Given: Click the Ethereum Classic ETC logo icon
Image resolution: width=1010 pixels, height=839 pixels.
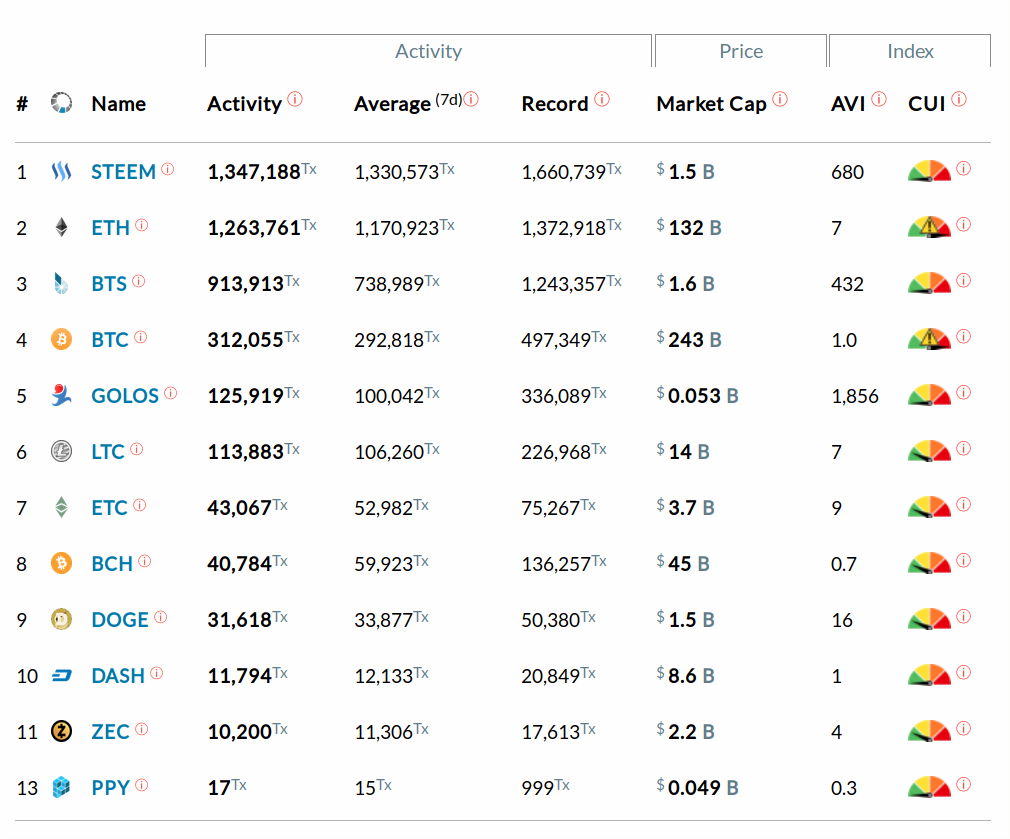Looking at the screenshot, I should coord(61,507).
